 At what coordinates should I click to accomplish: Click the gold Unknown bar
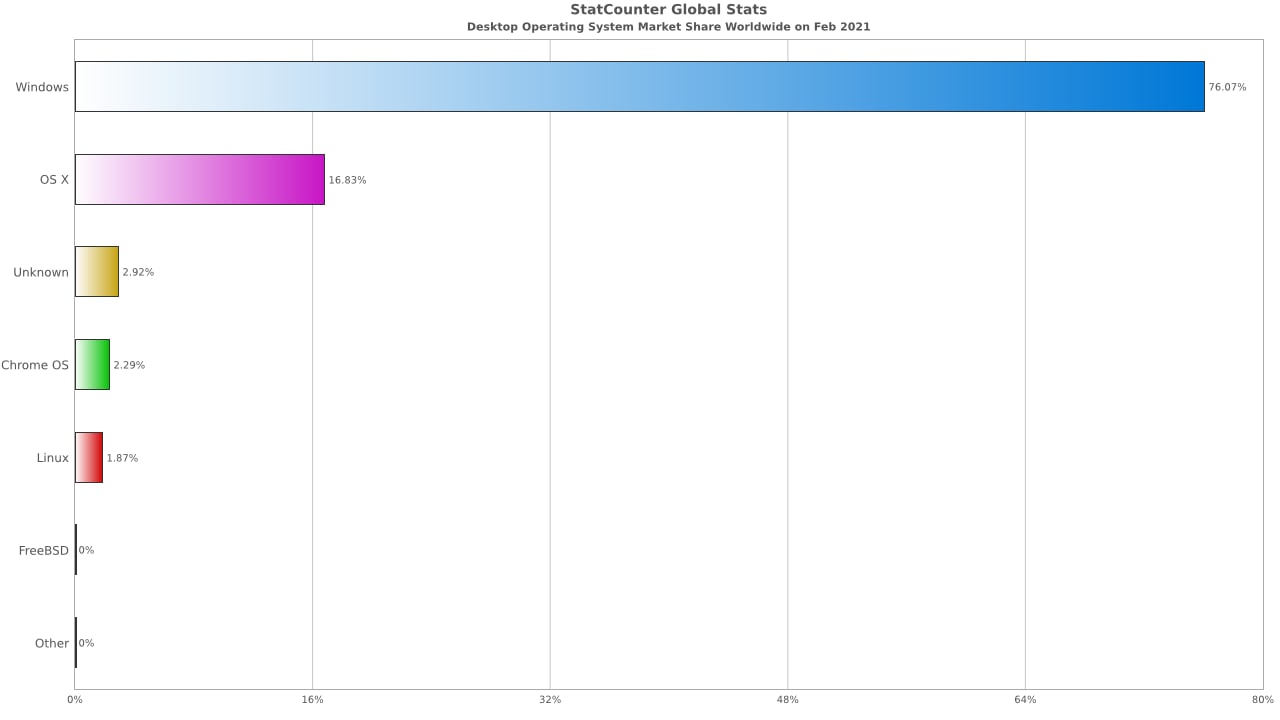click(97, 272)
